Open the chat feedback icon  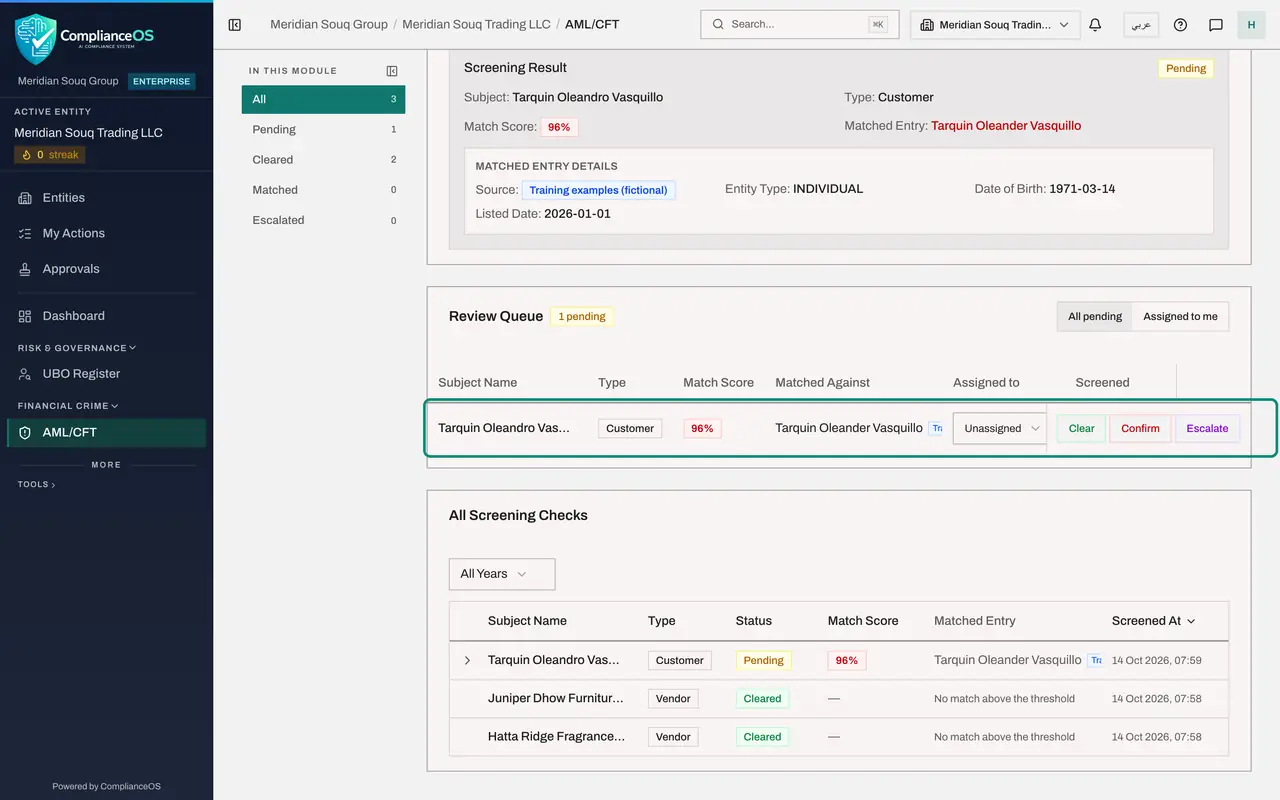tap(1216, 24)
